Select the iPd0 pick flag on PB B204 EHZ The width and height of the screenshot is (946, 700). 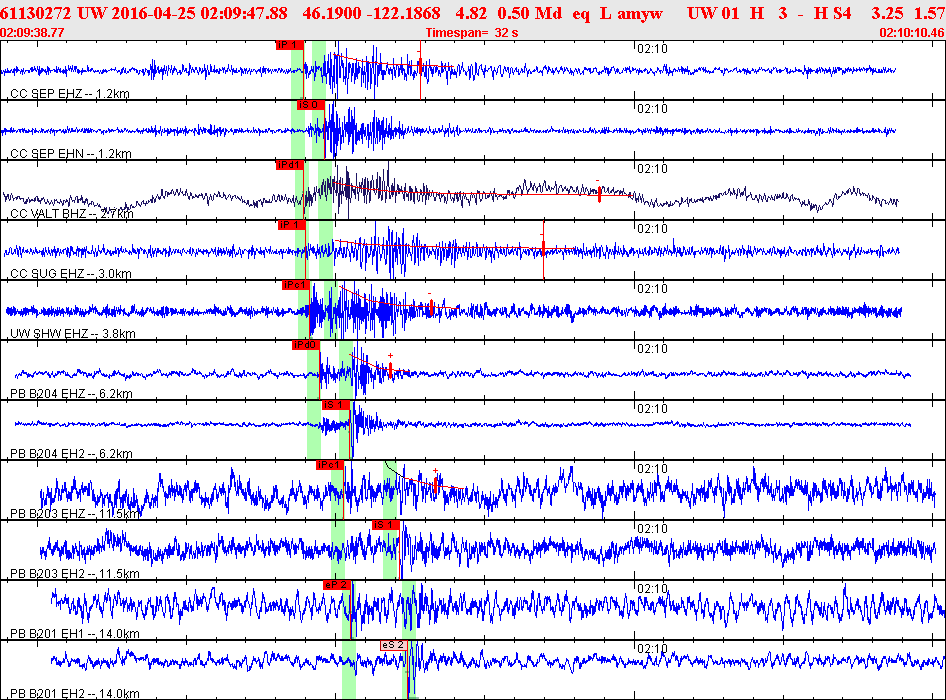point(305,345)
